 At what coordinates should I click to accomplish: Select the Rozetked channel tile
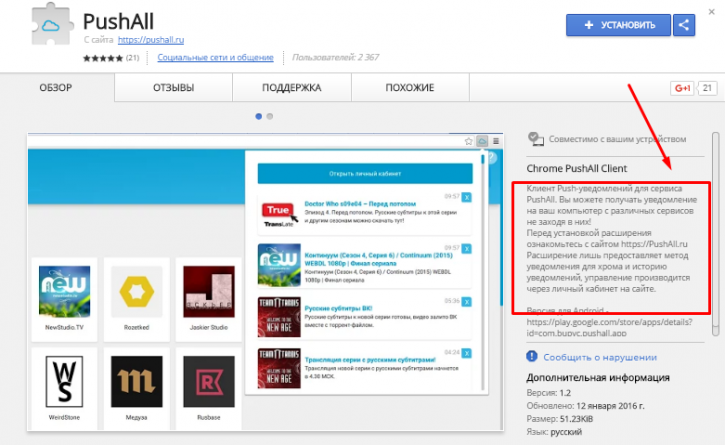point(136,299)
